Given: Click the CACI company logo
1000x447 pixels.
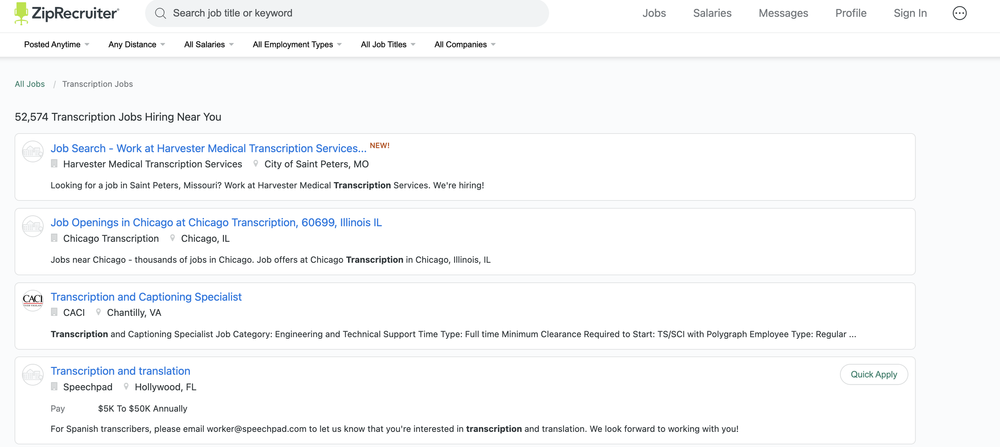Looking at the screenshot, I should (33, 300).
